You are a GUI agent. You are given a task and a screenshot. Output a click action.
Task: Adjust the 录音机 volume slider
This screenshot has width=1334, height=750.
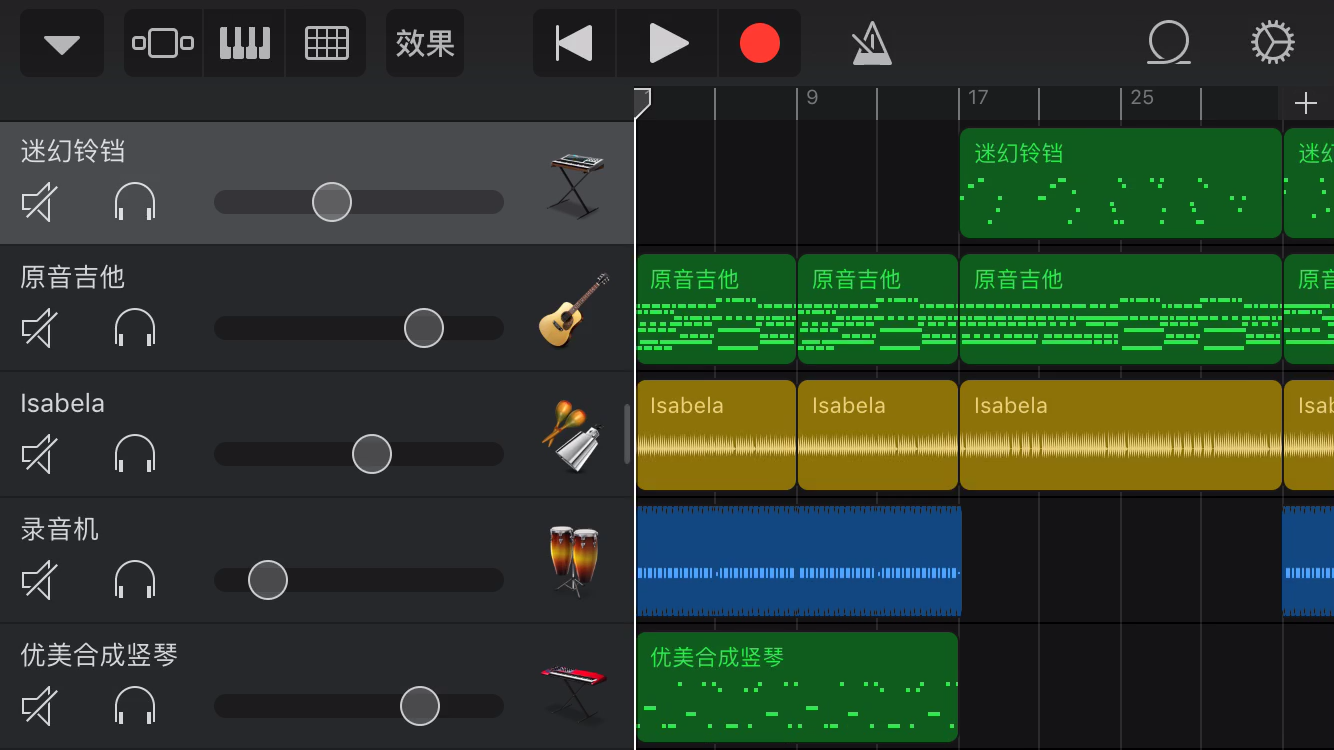[268, 580]
